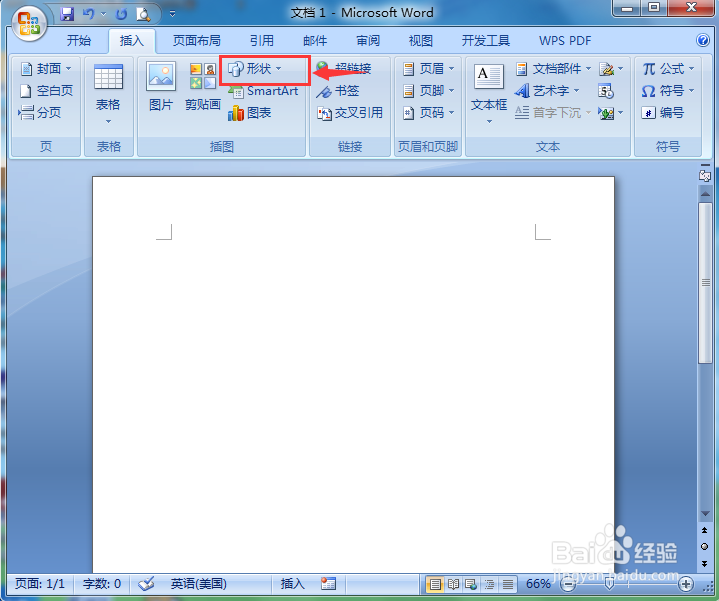Insert a hyperlink with 超链接
The height and width of the screenshot is (601, 719).
coord(344,69)
